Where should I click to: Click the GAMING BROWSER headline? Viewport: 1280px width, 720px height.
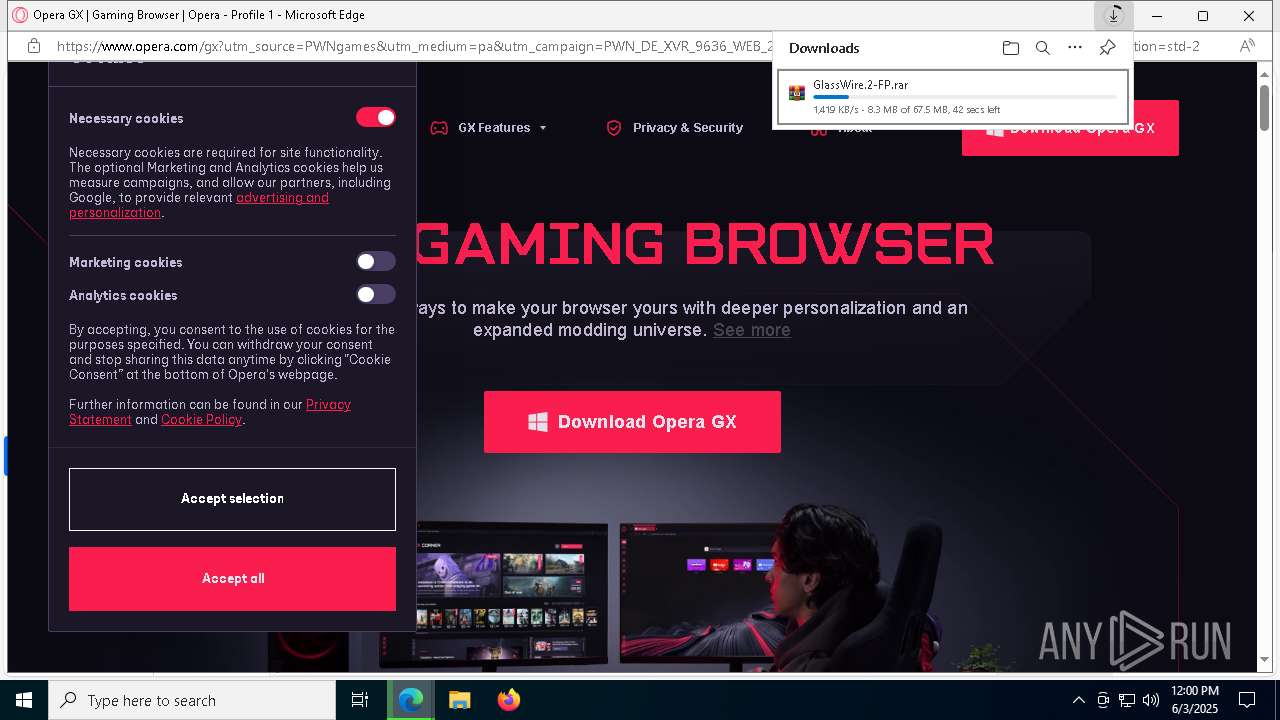click(x=704, y=243)
